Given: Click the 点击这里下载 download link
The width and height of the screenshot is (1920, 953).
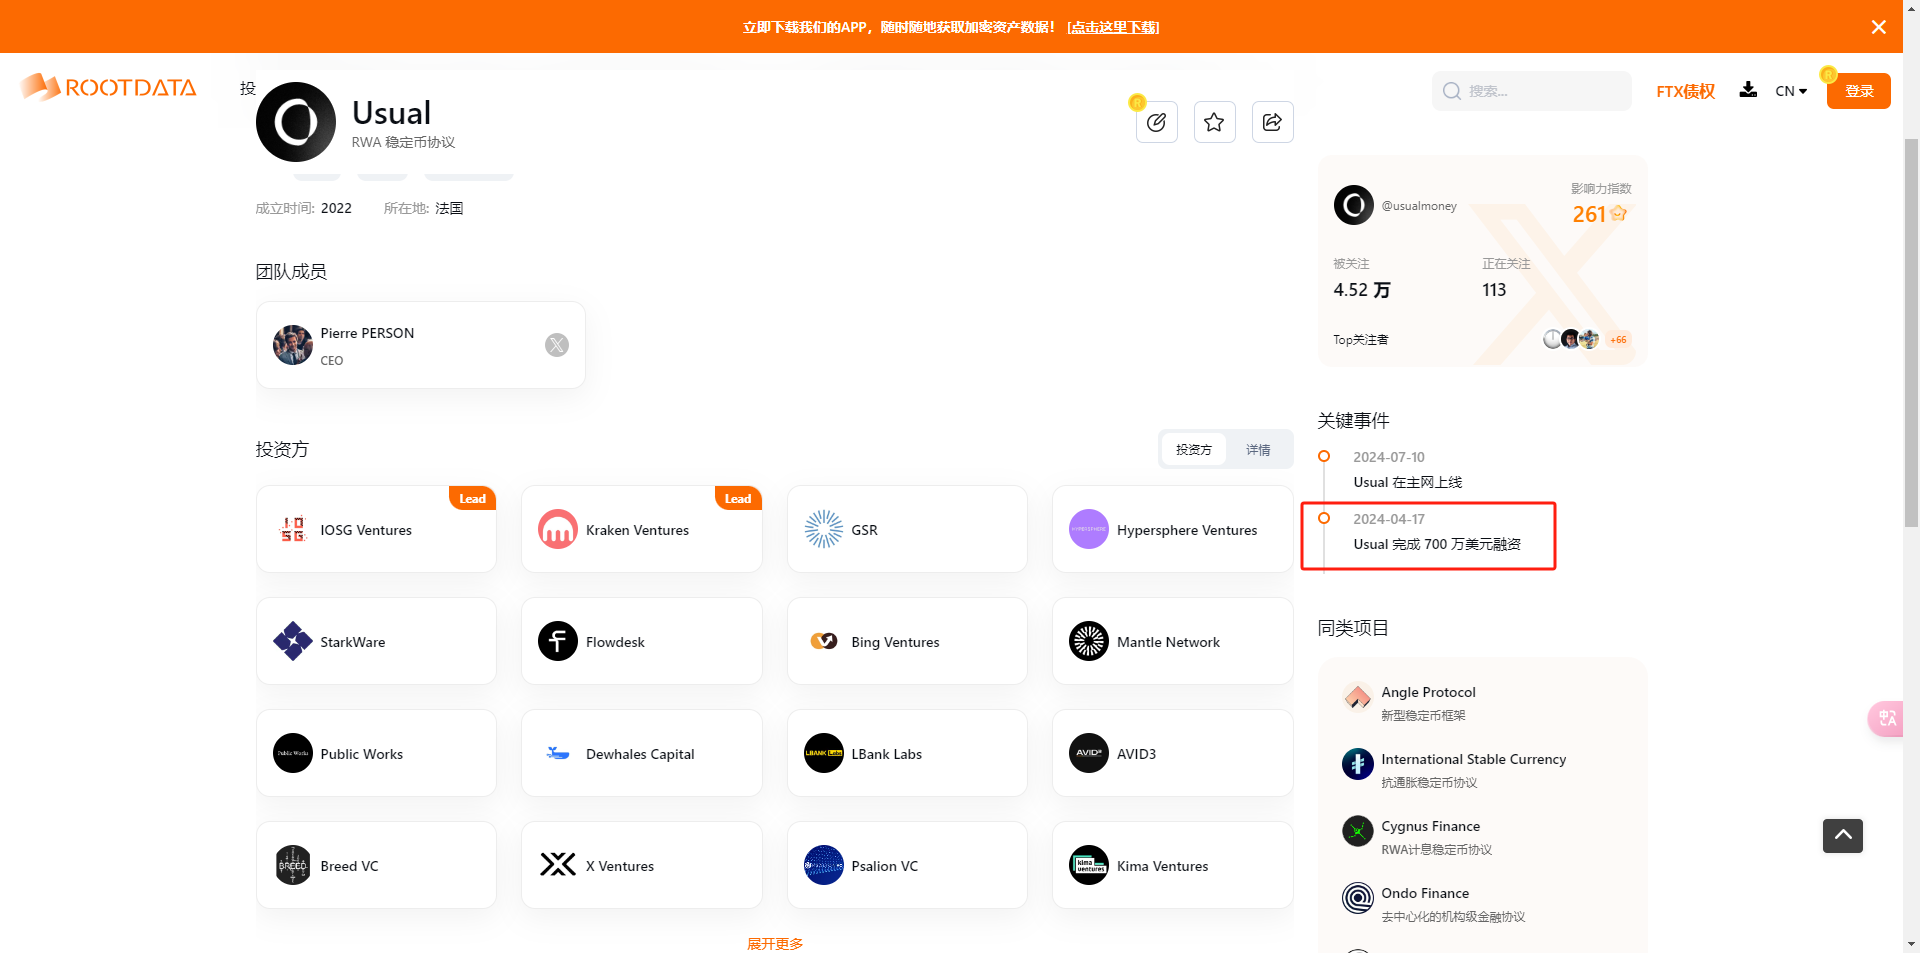Looking at the screenshot, I should 1113,27.
